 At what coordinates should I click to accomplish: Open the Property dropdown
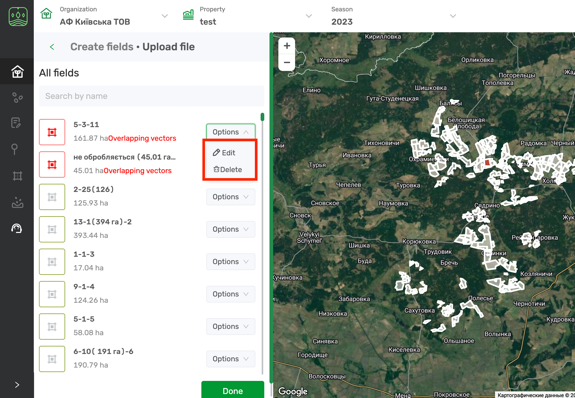tap(309, 16)
